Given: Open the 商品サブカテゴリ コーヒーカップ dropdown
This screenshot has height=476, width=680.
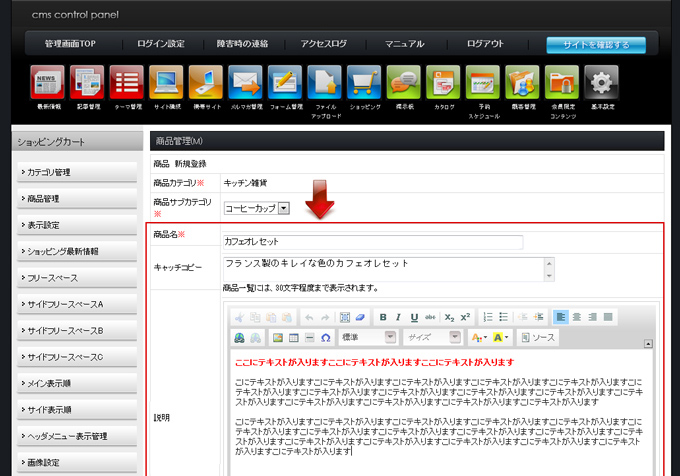Looking at the screenshot, I should tap(256, 208).
